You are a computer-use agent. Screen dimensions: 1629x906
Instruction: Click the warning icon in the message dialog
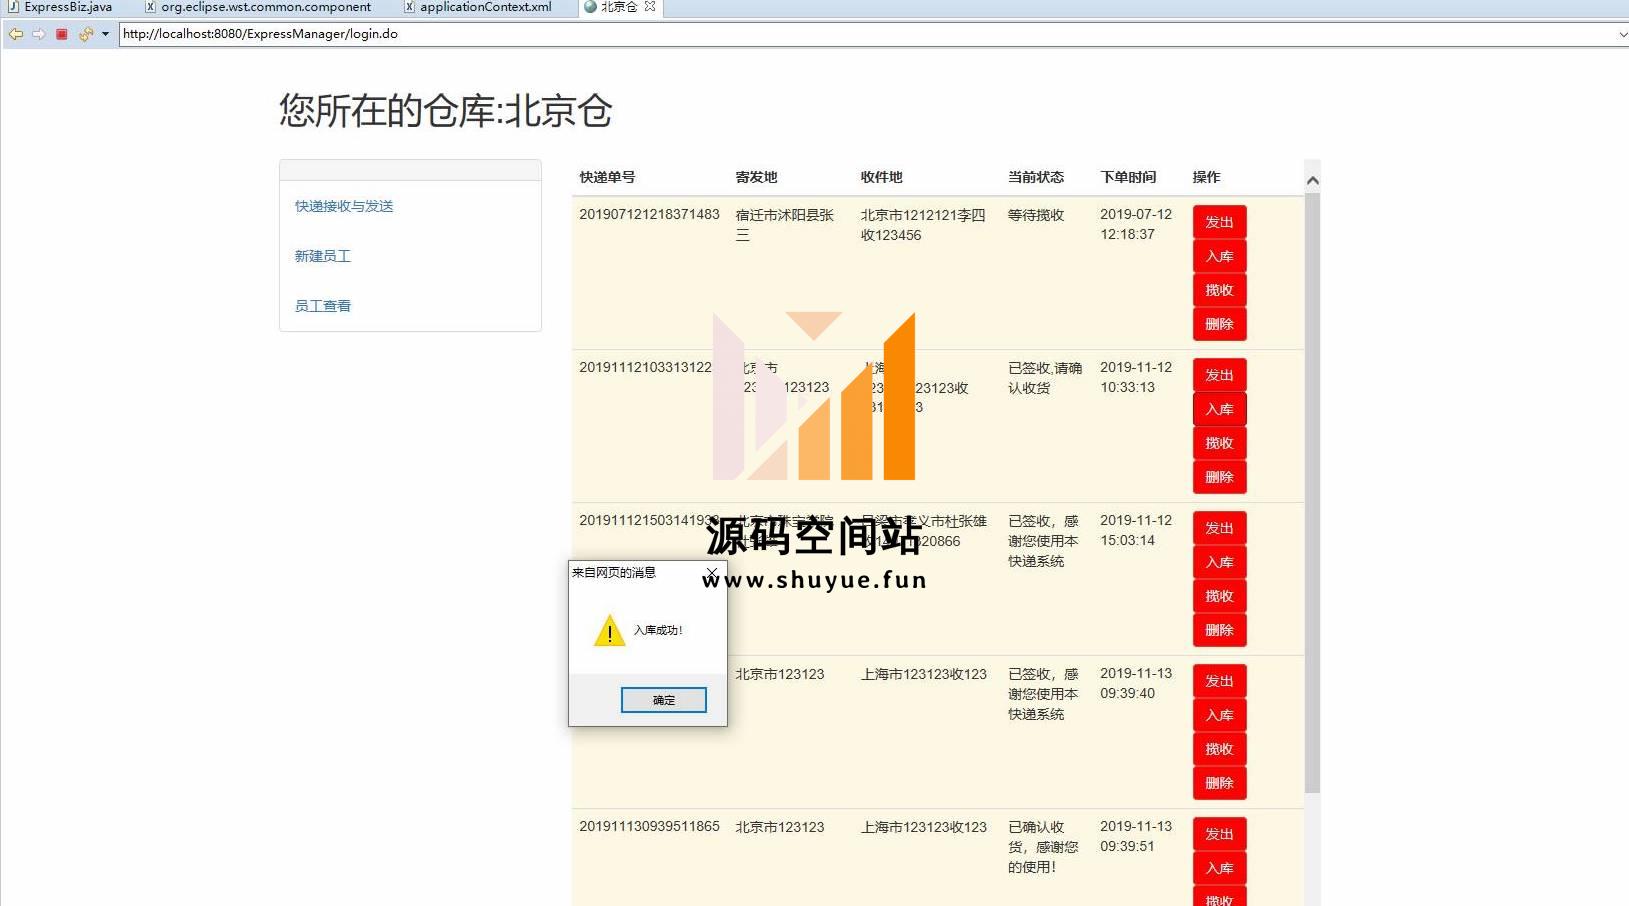[609, 631]
